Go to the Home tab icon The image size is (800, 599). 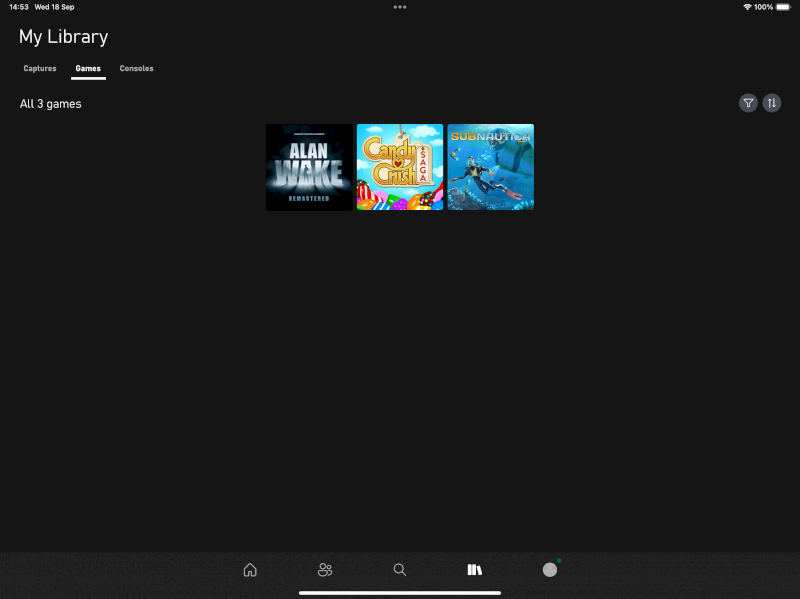(250, 570)
